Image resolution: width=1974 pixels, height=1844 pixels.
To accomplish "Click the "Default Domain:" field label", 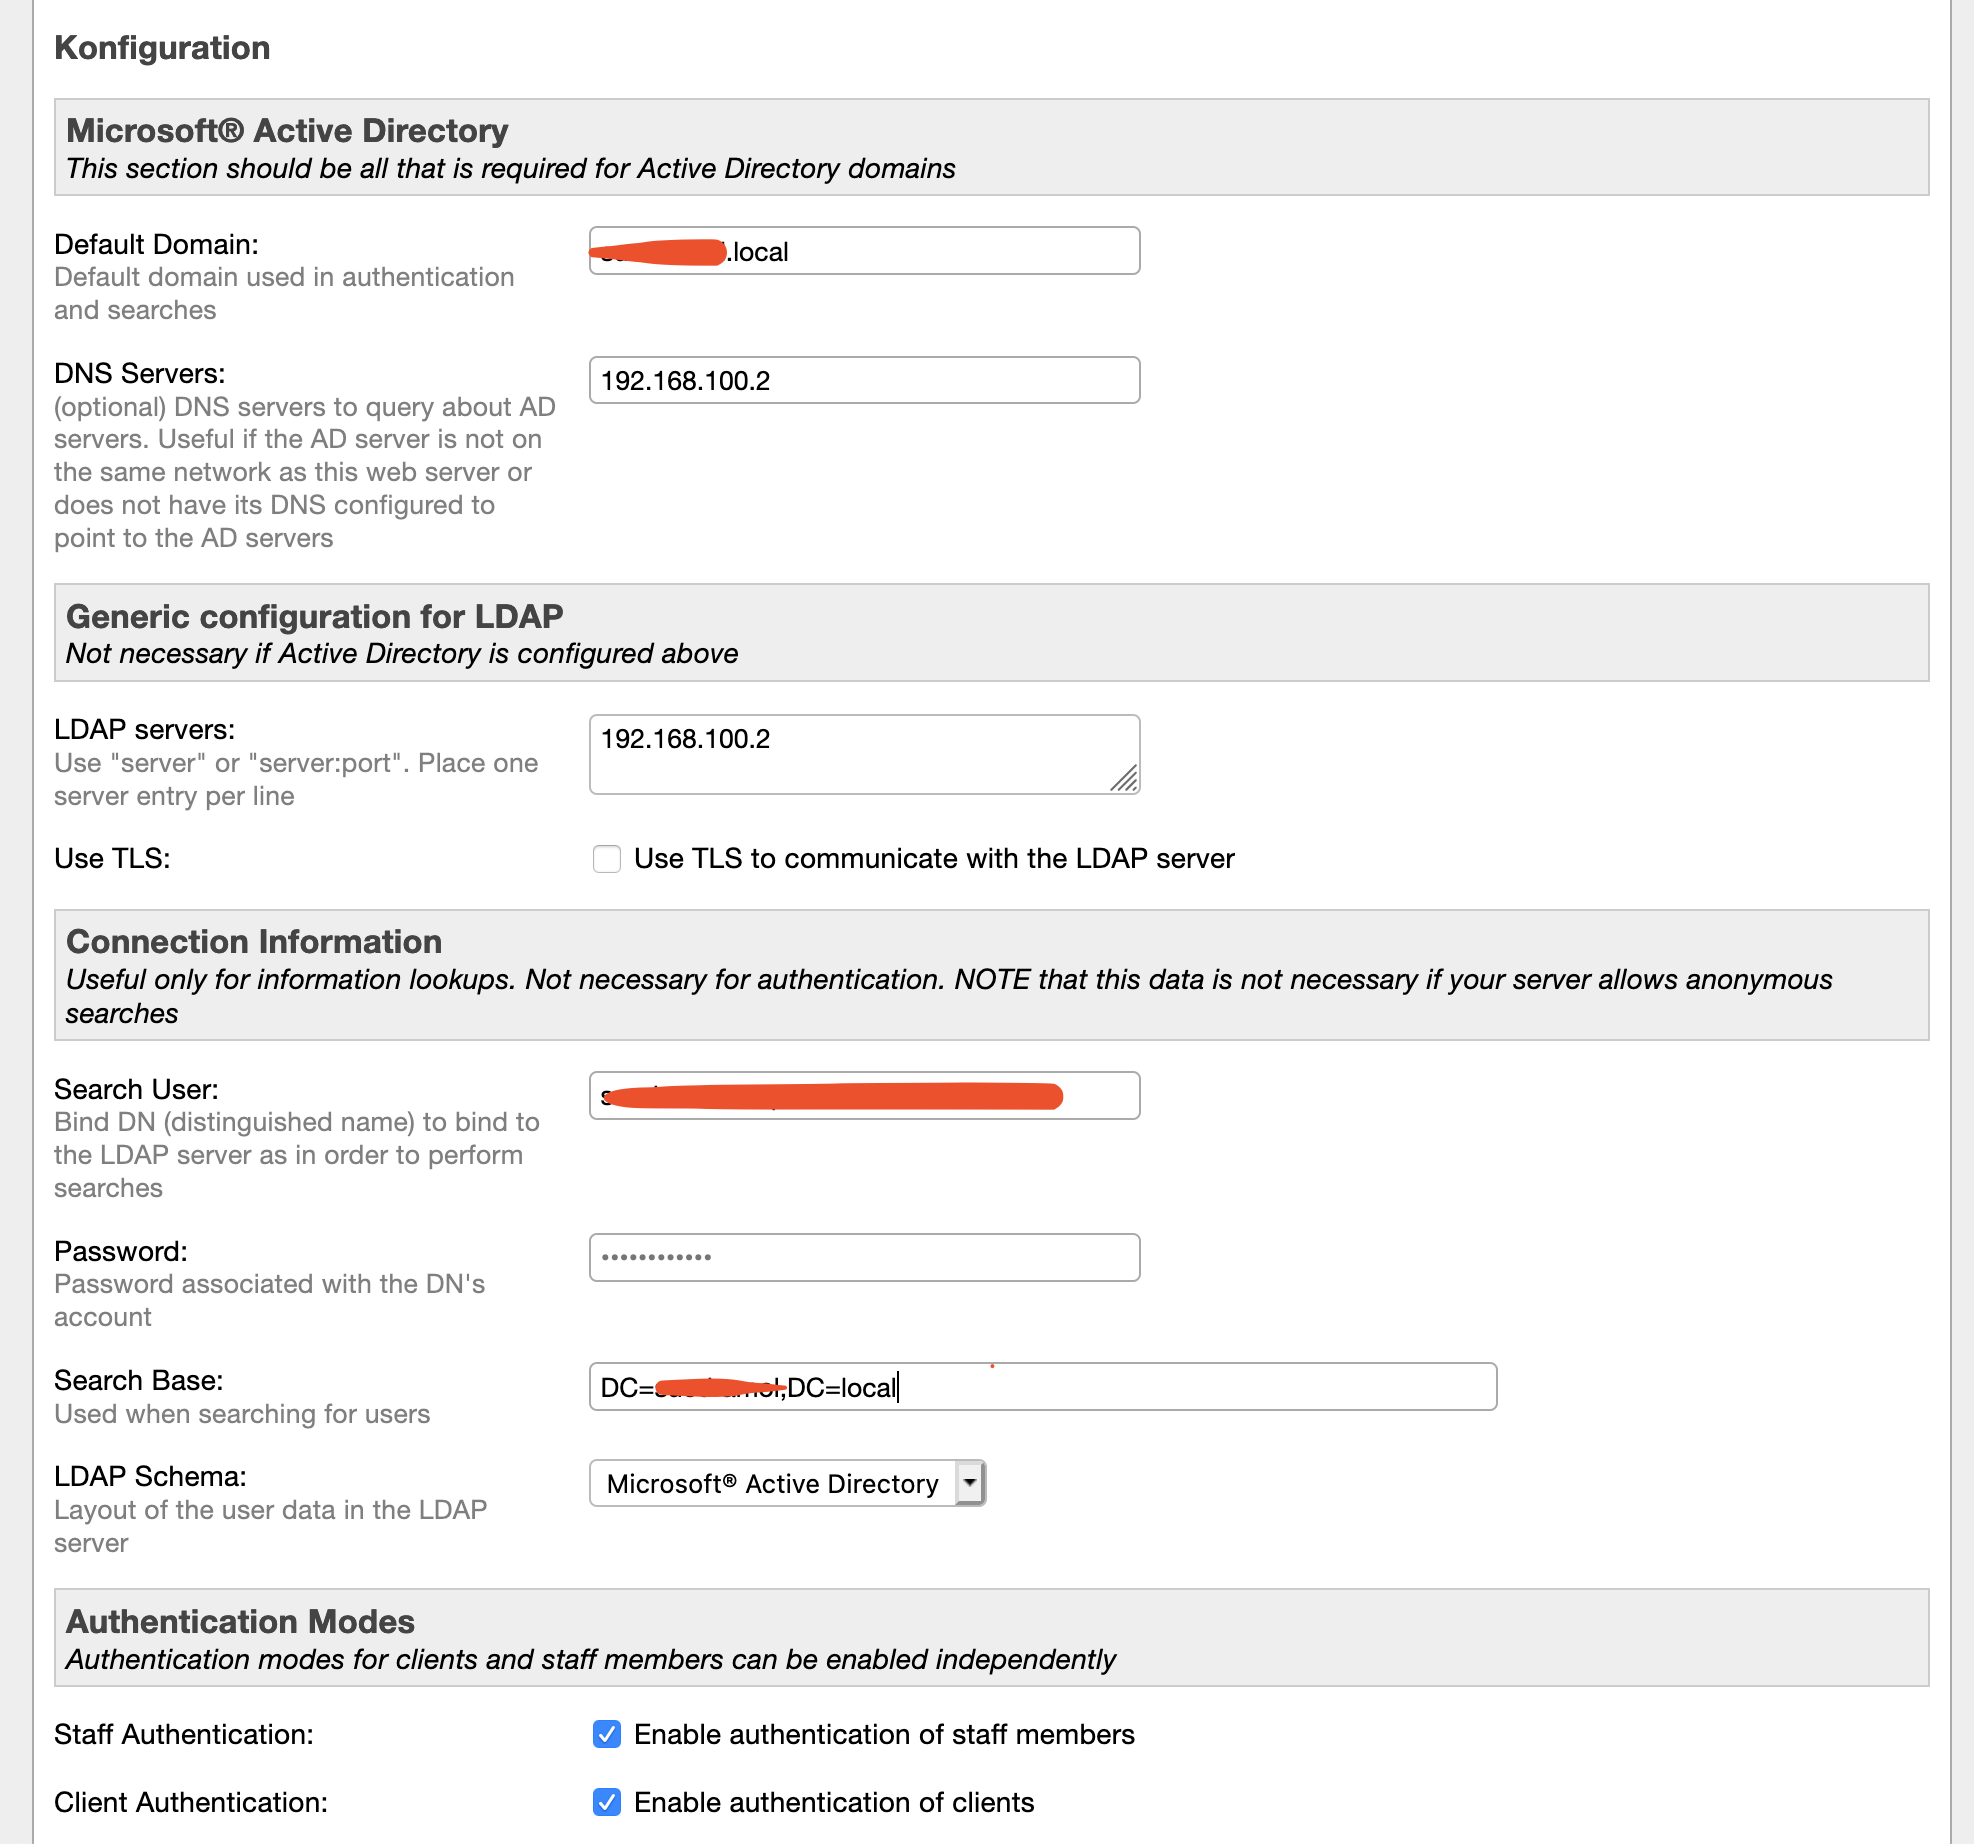I will [156, 244].
